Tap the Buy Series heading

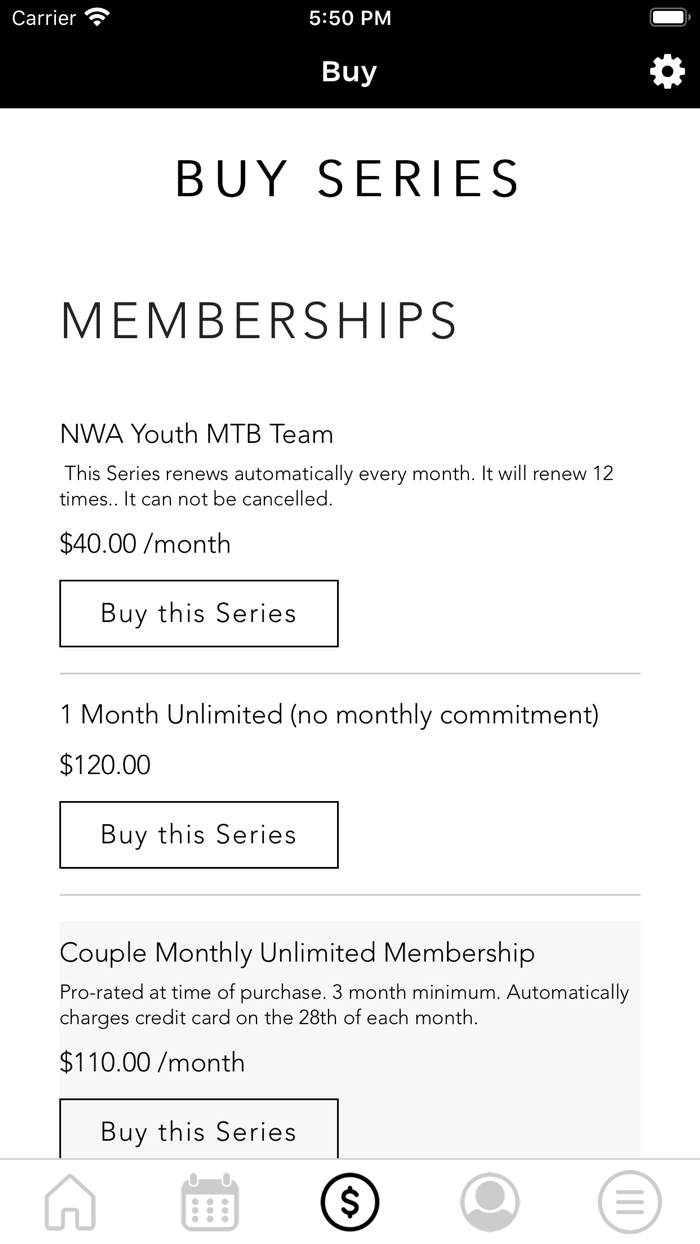point(349,179)
